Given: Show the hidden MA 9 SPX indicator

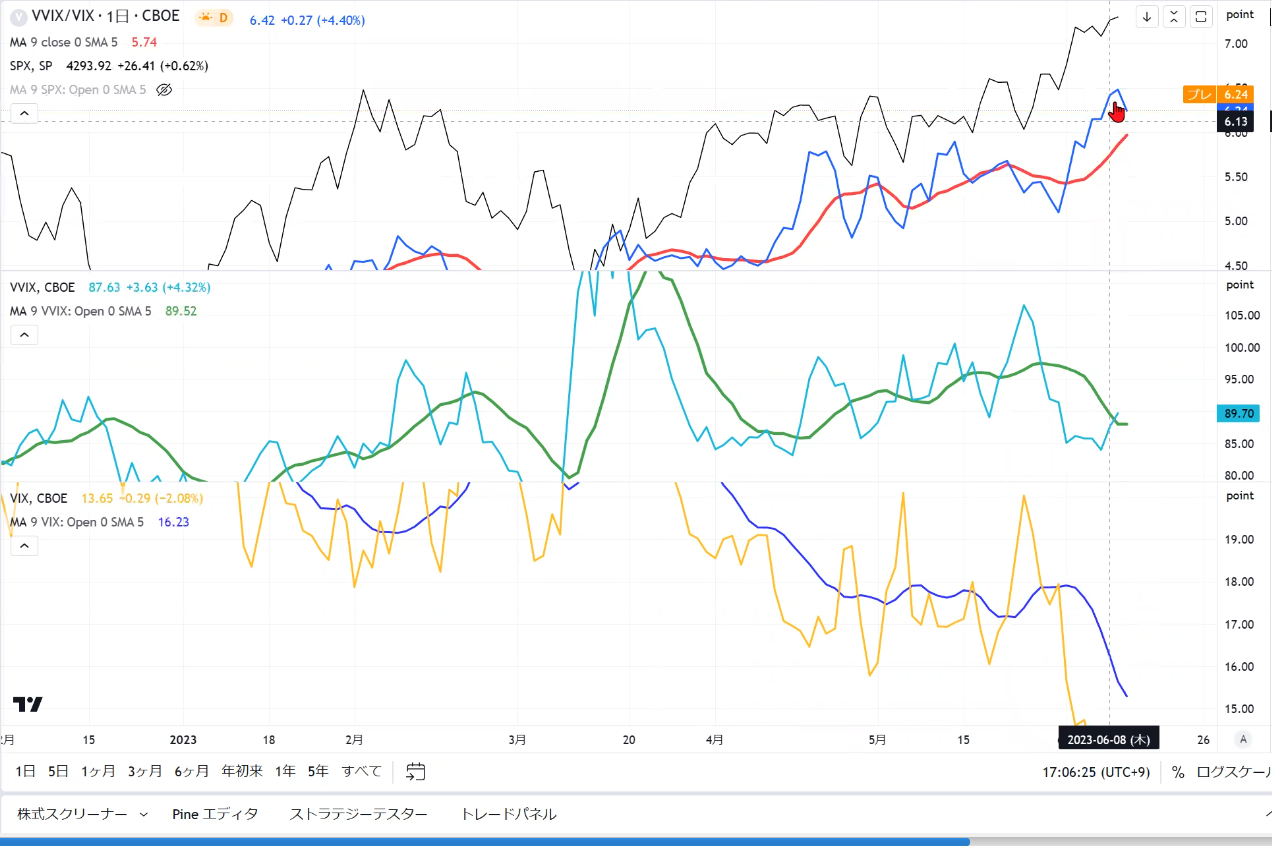Looking at the screenshot, I should click(165, 90).
